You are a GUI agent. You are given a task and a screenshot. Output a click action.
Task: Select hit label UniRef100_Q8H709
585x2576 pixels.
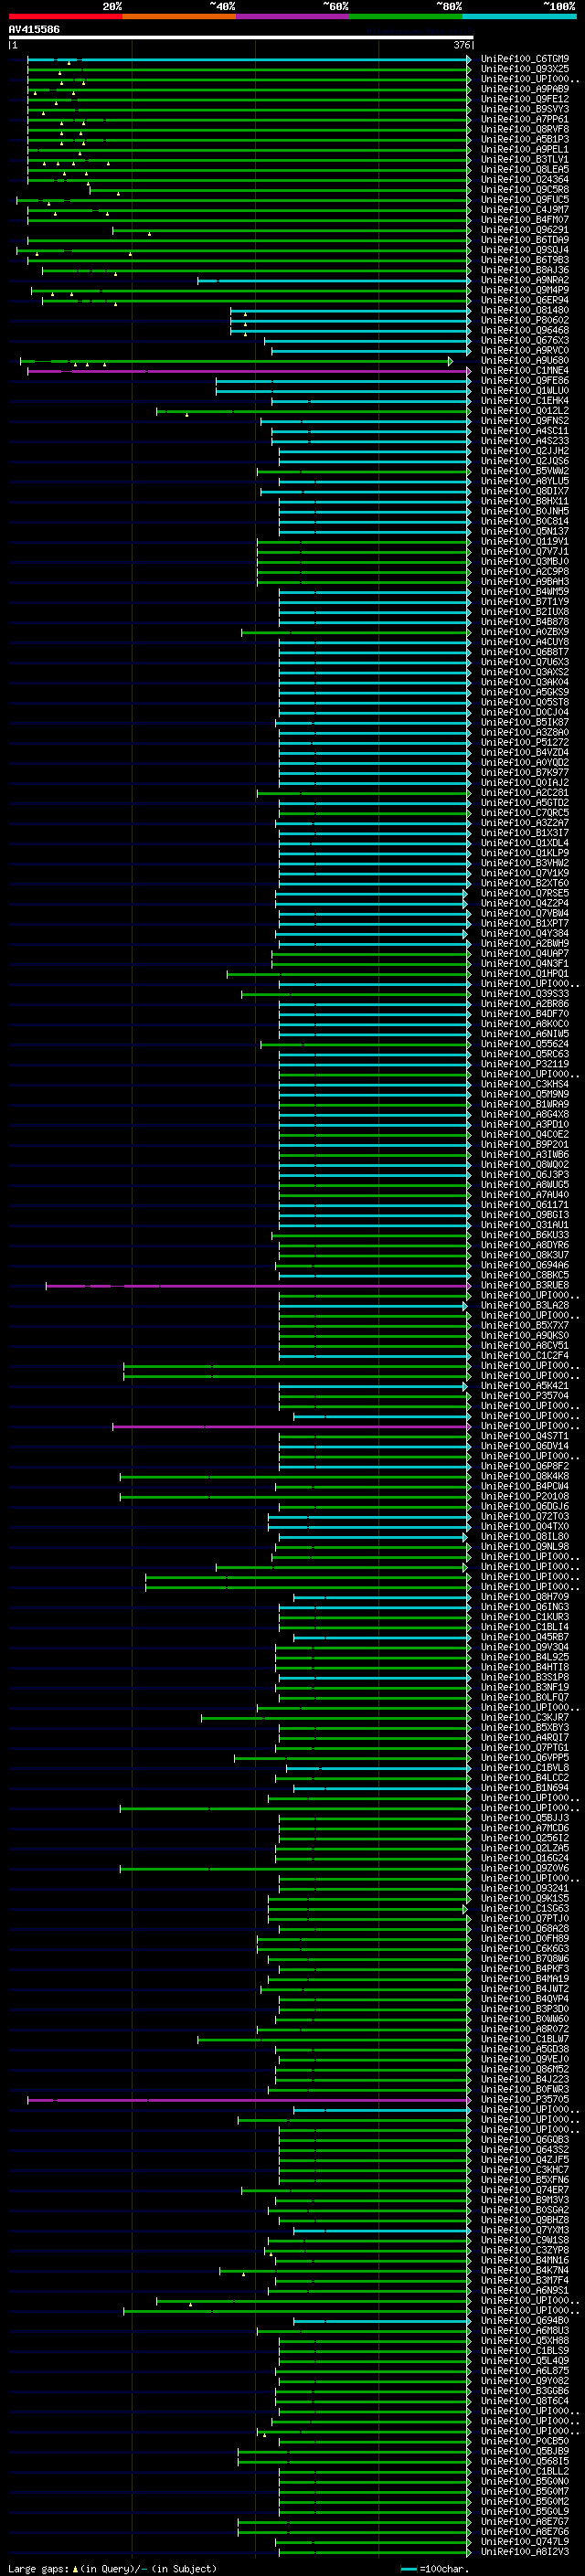pyautogui.click(x=524, y=1597)
